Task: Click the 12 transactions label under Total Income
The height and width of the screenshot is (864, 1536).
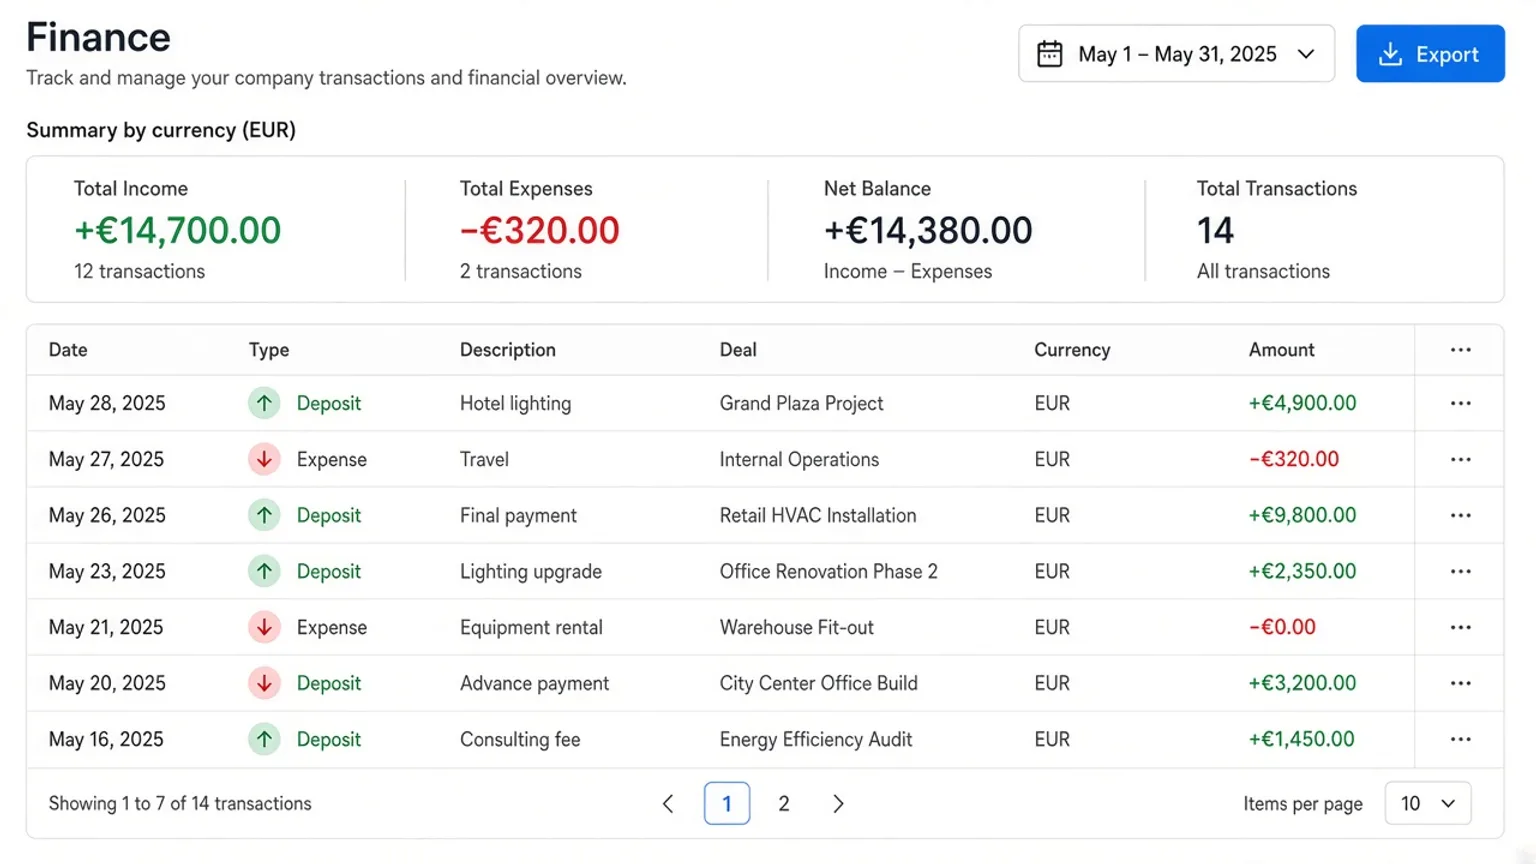Action: (x=139, y=271)
